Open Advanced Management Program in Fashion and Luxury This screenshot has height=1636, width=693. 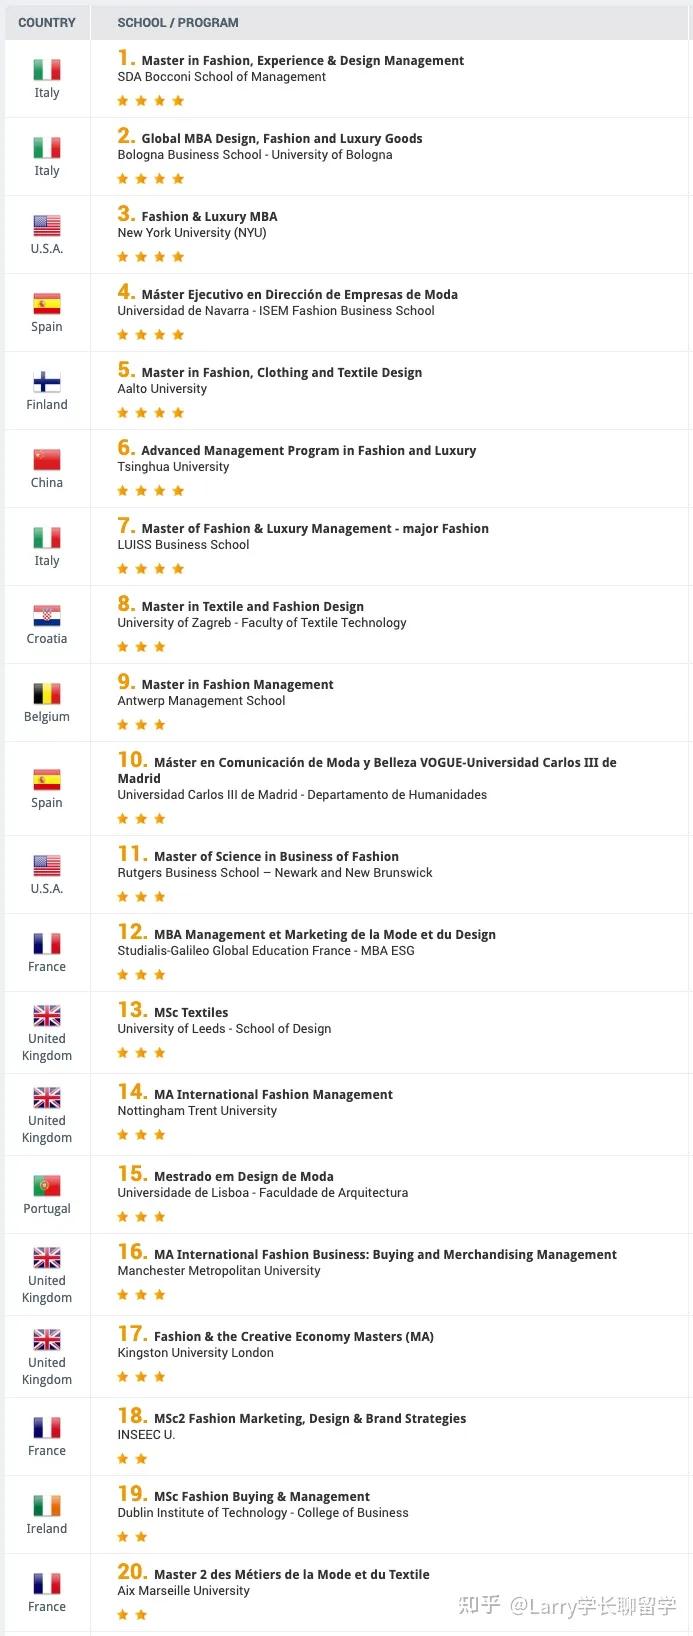pyautogui.click(x=308, y=451)
